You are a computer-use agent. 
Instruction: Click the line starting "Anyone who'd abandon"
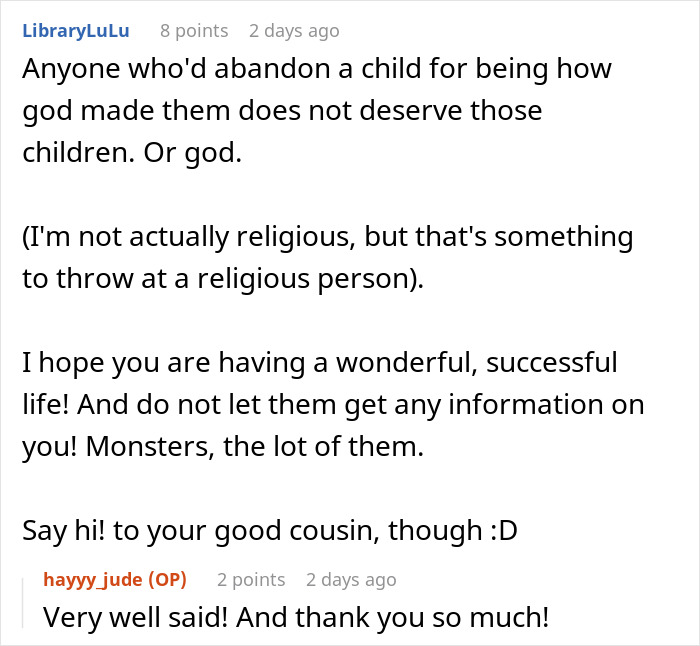tap(317, 71)
